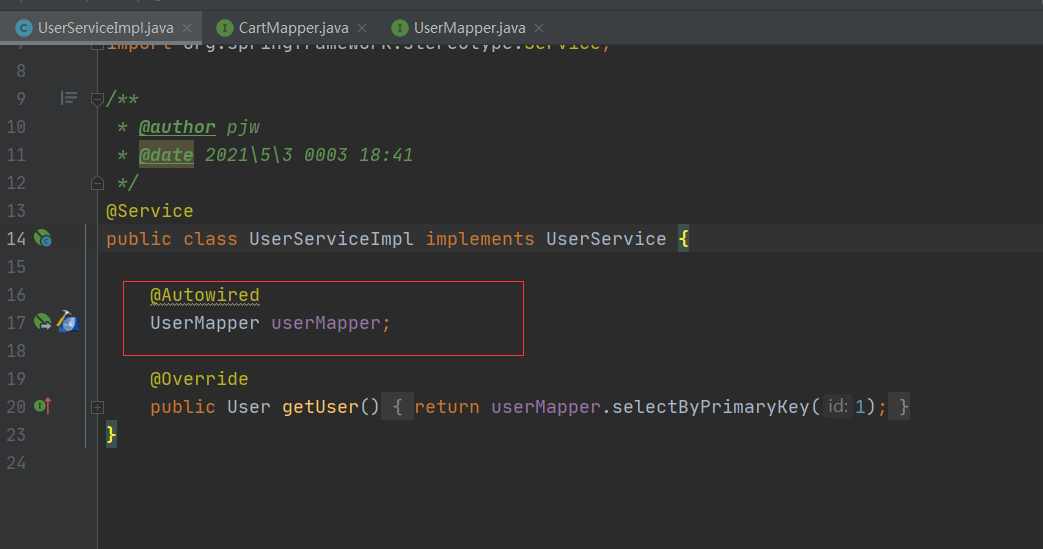Image resolution: width=1043 pixels, height=549 pixels.
Task: Click the UserMapper type on line 17
Action: pos(205,323)
